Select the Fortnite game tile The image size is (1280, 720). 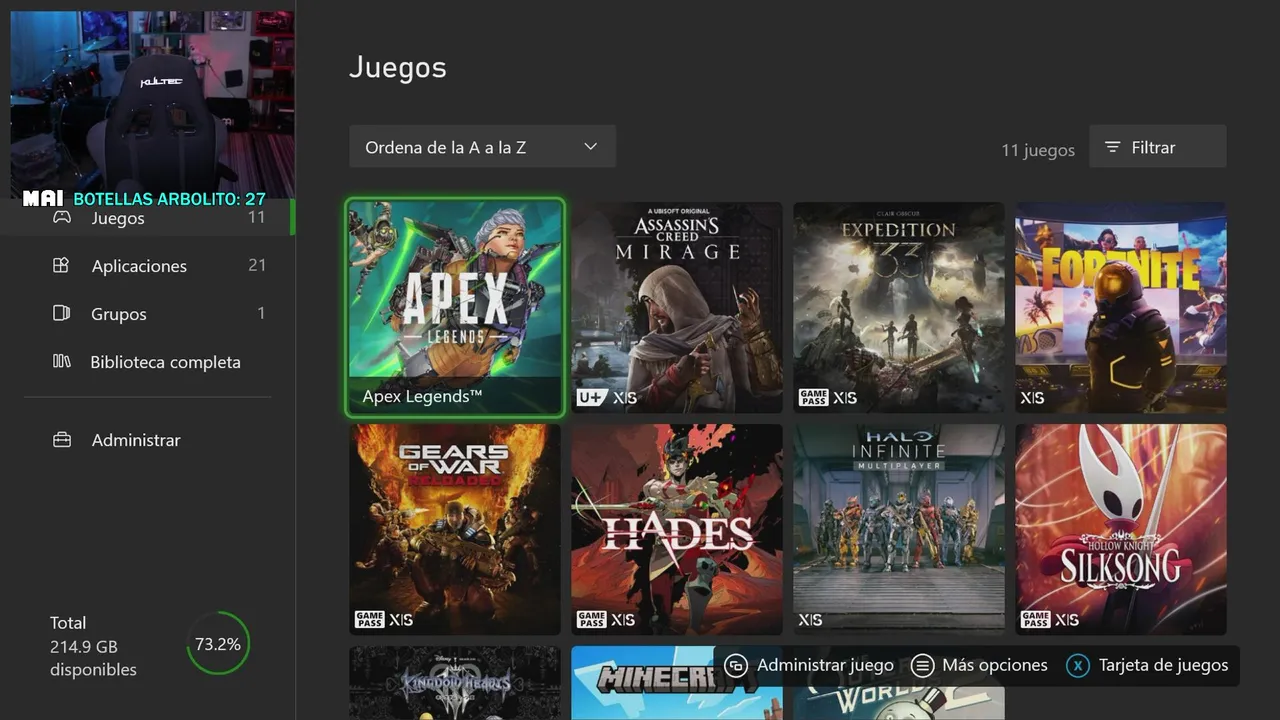[1121, 307]
